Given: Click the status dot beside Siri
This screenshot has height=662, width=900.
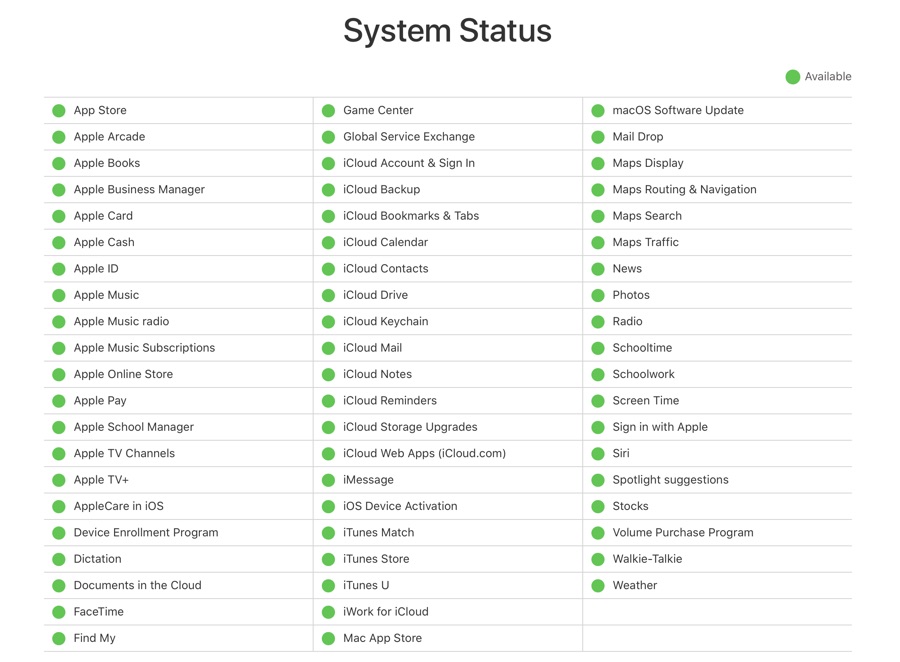Looking at the screenshot, I should (x=598, y=454).
